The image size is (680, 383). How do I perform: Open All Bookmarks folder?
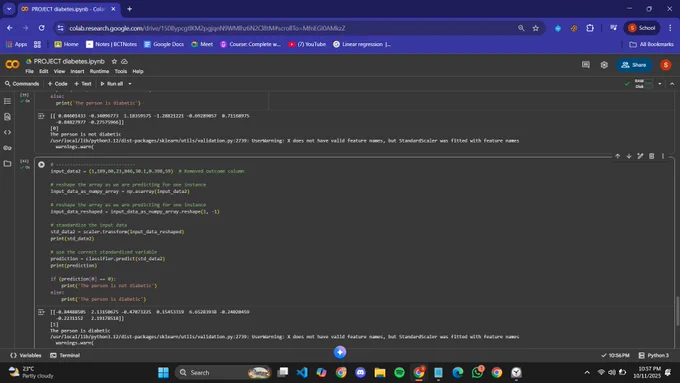tap(651, 44)
